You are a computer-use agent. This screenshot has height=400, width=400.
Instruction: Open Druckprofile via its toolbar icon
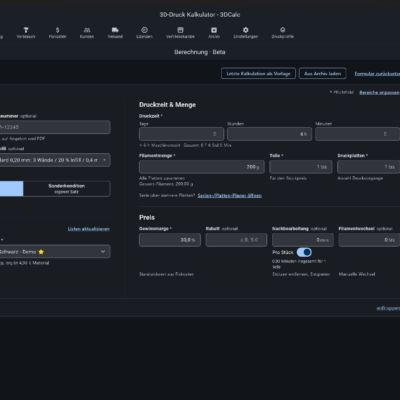283,30
